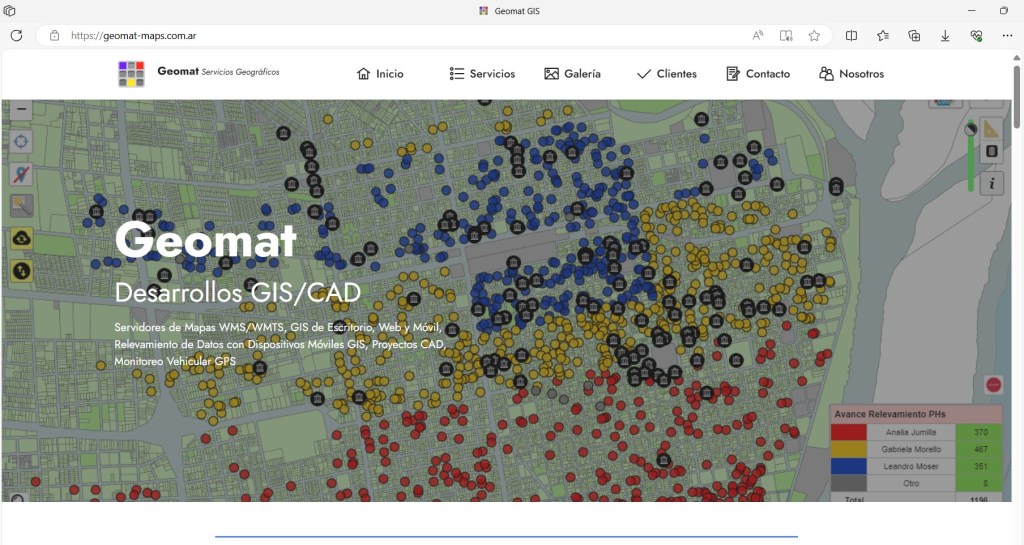Adjust the green layer opacity slider handle

pyautogui.click(x=970, y=129)
